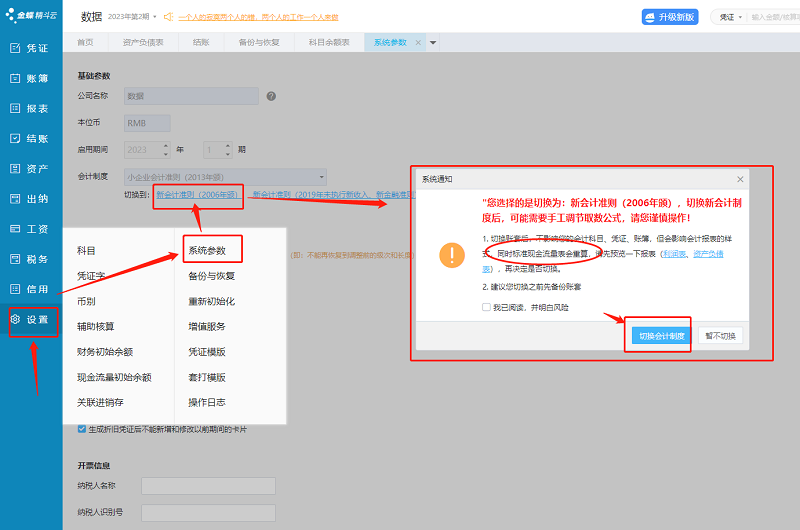Select the 资产 sidebar icon
Viewport: 800px width, 530px height.
29,169
